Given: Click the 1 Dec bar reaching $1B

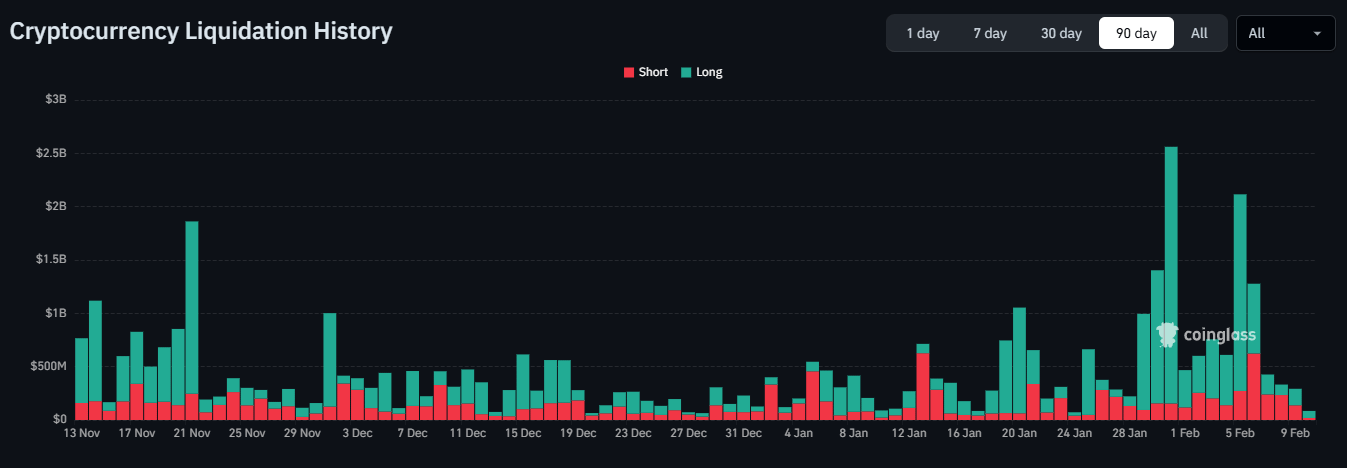Looking at the screenshot, I should pyautogui.click(x=330, y=360).
